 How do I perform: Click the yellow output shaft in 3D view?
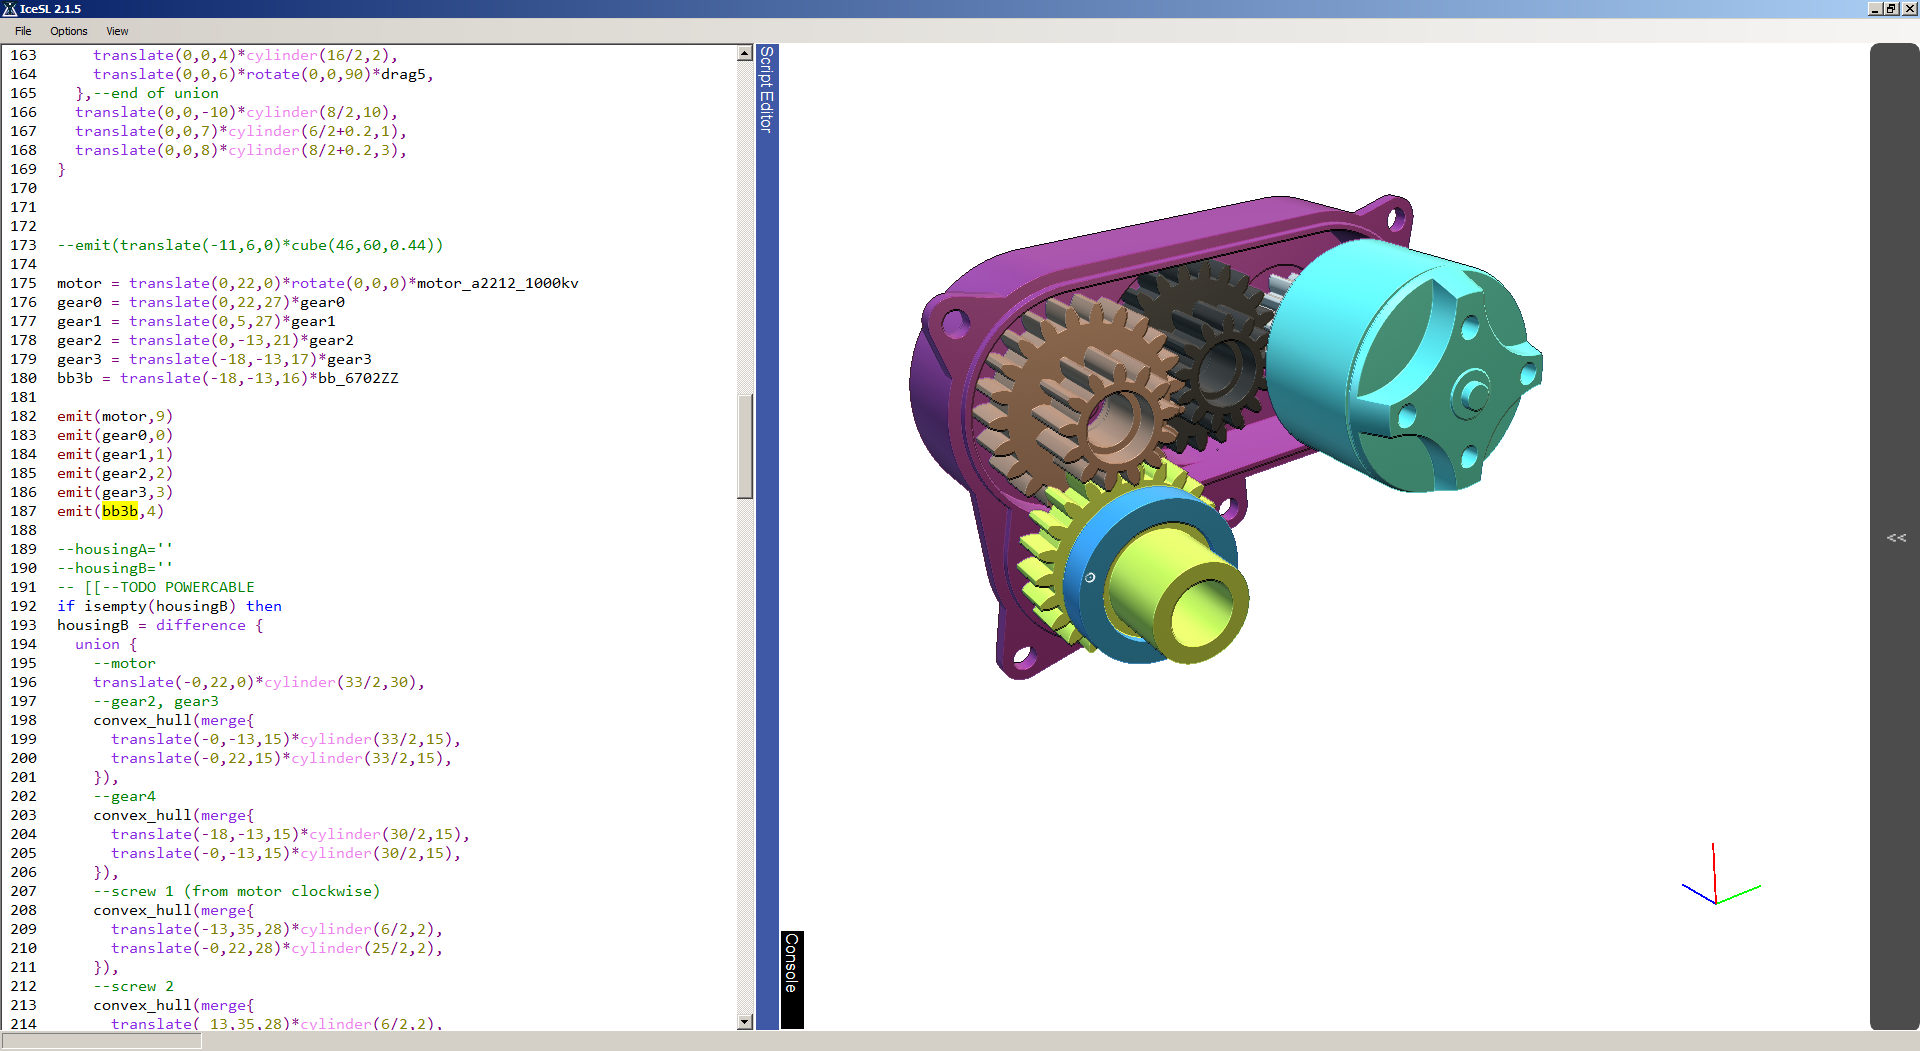(x=1180, y=595)
